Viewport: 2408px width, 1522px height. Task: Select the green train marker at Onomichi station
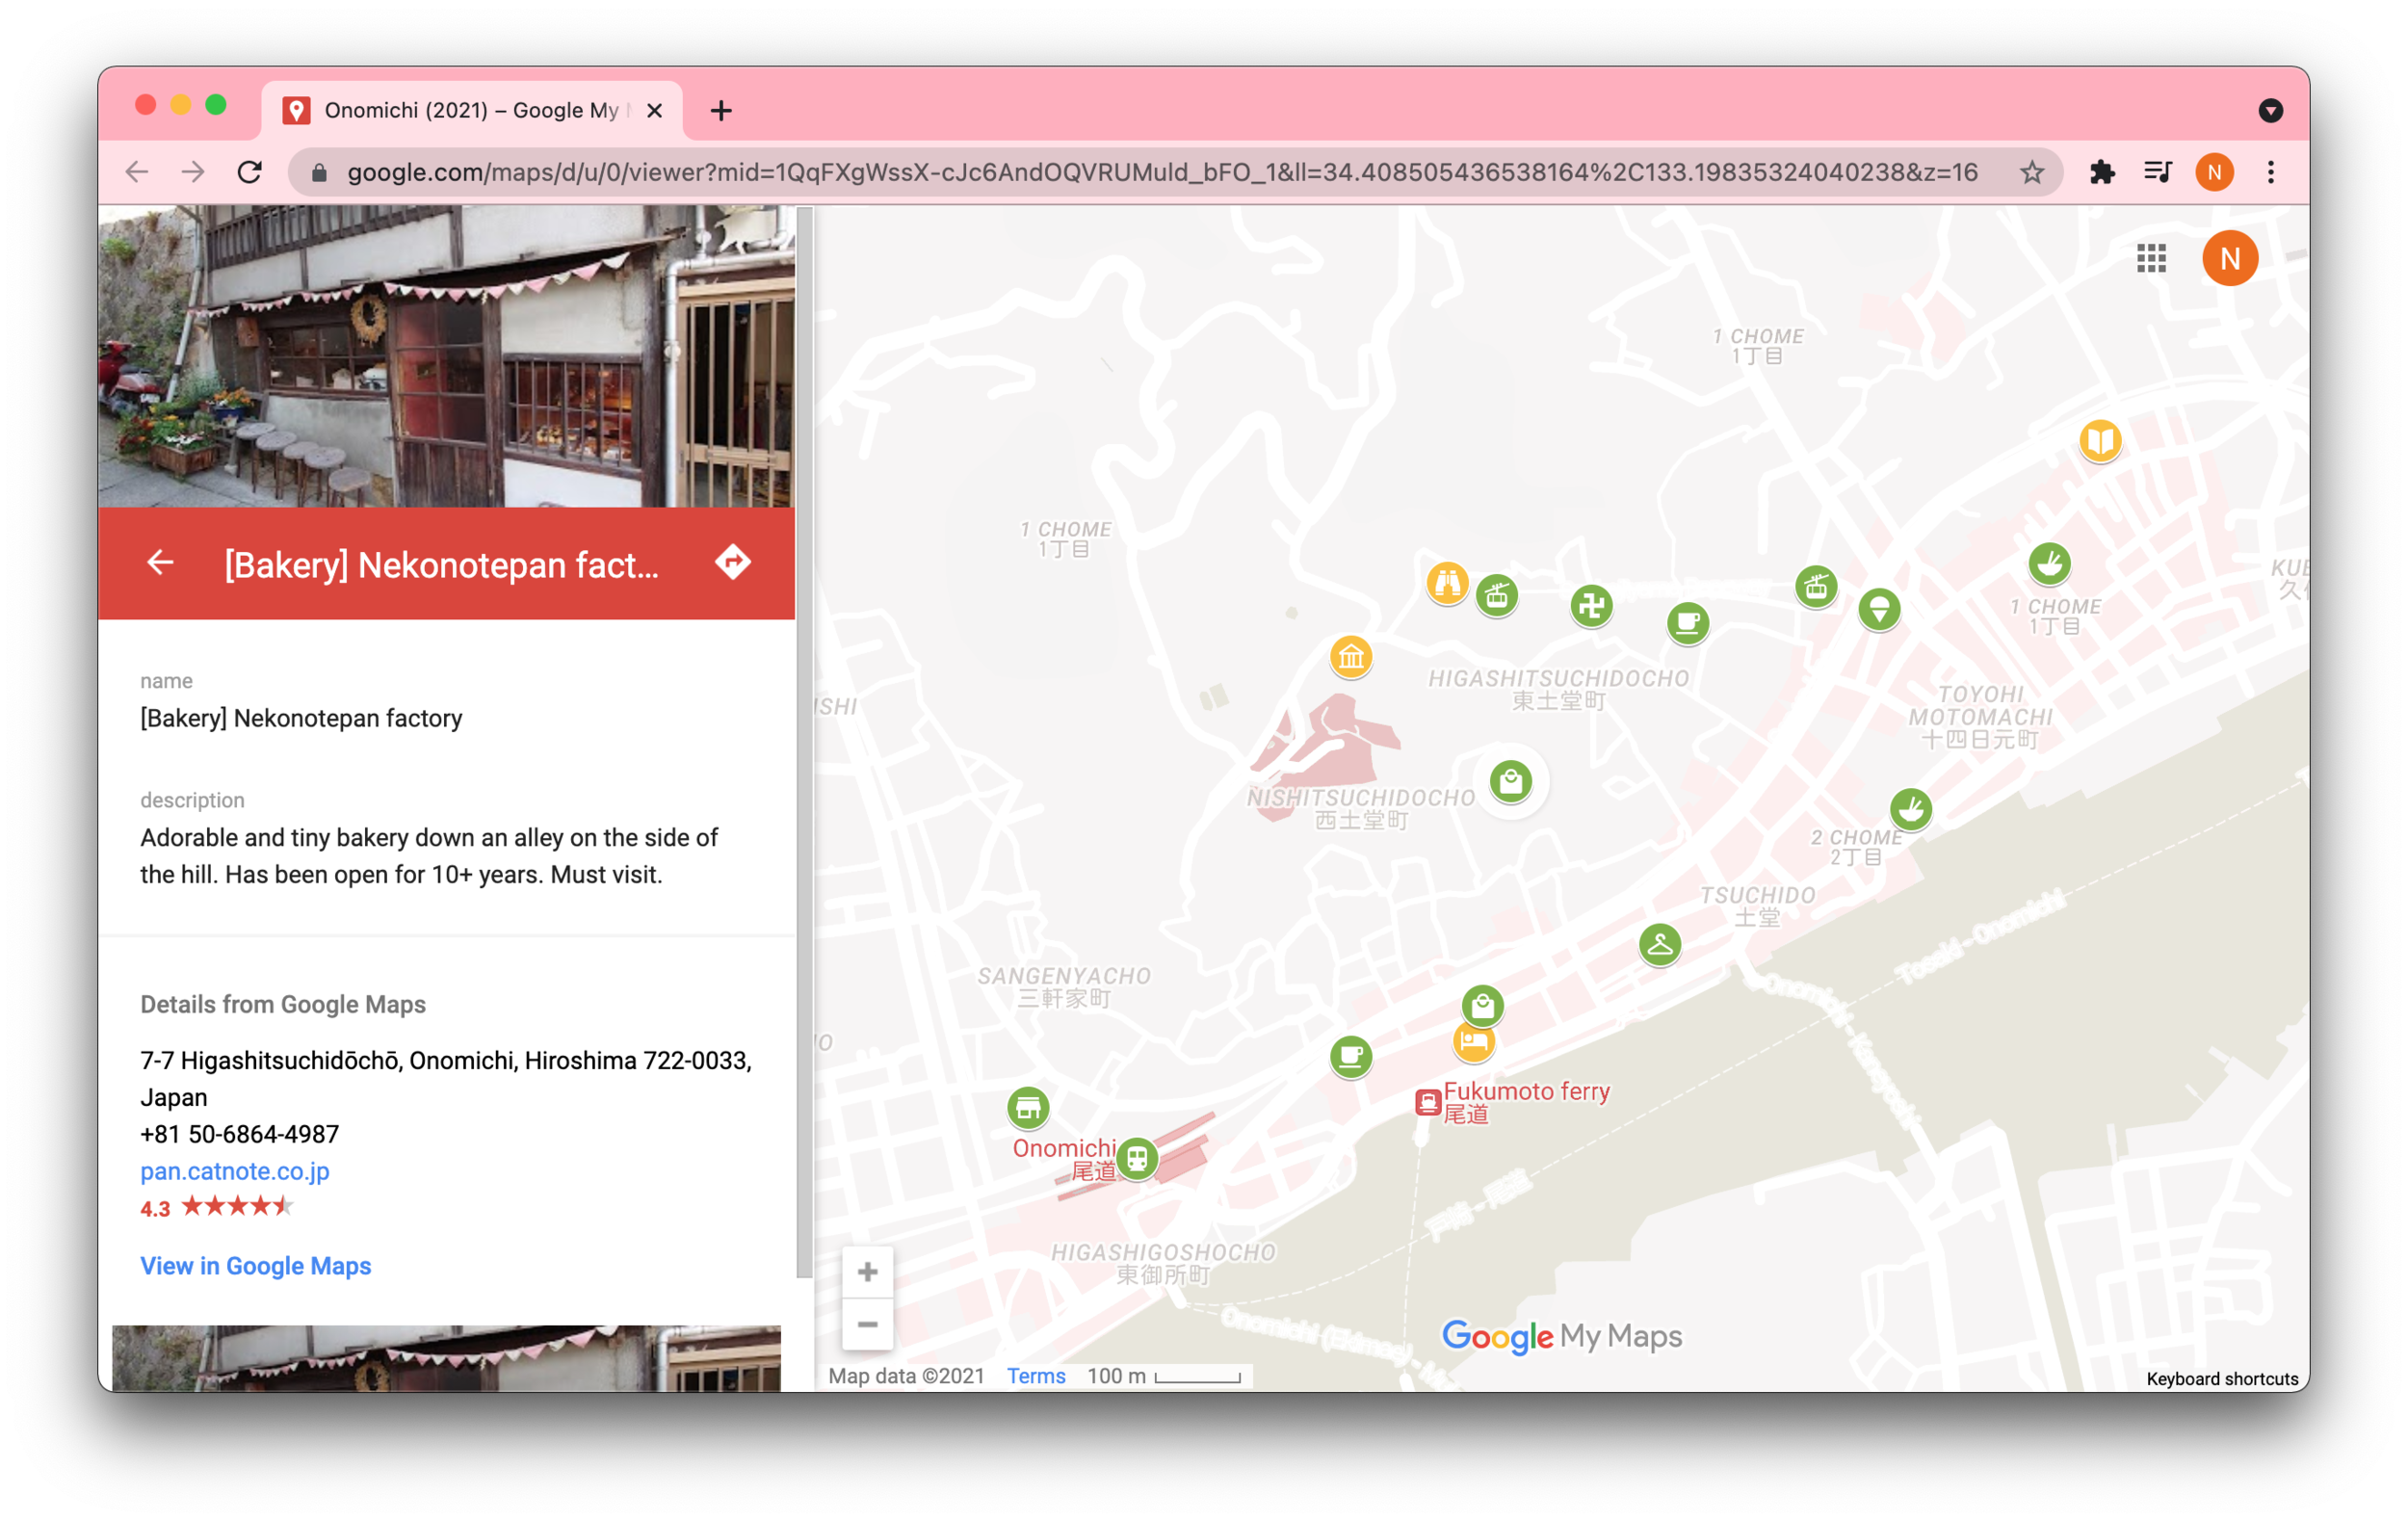click(1137, 1159)
